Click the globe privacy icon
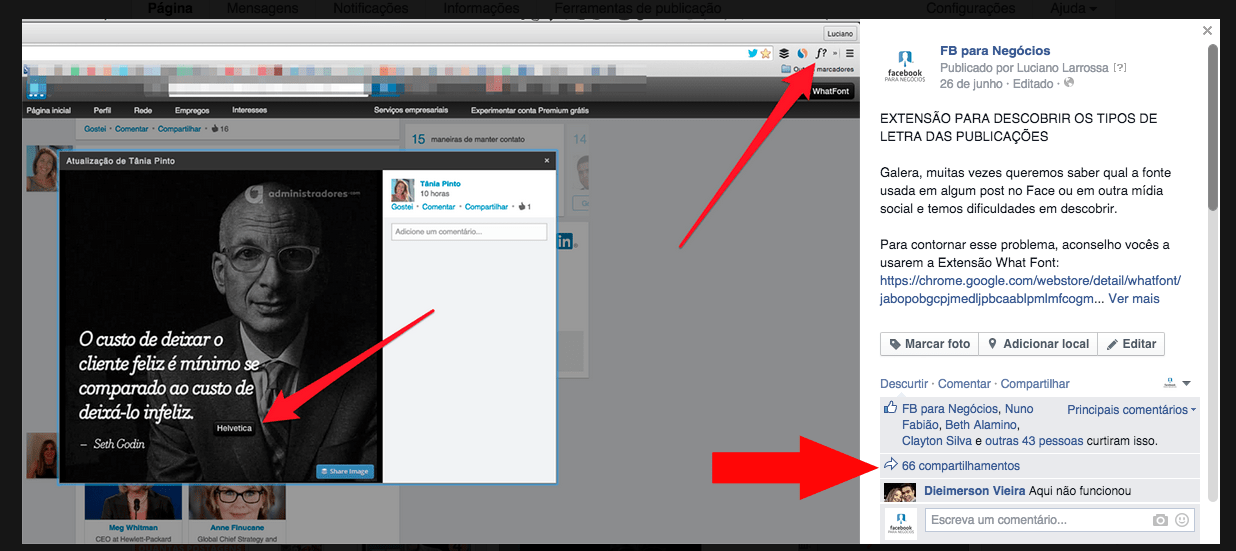Screen dimensions: 1236x551 coord(1069,83)
